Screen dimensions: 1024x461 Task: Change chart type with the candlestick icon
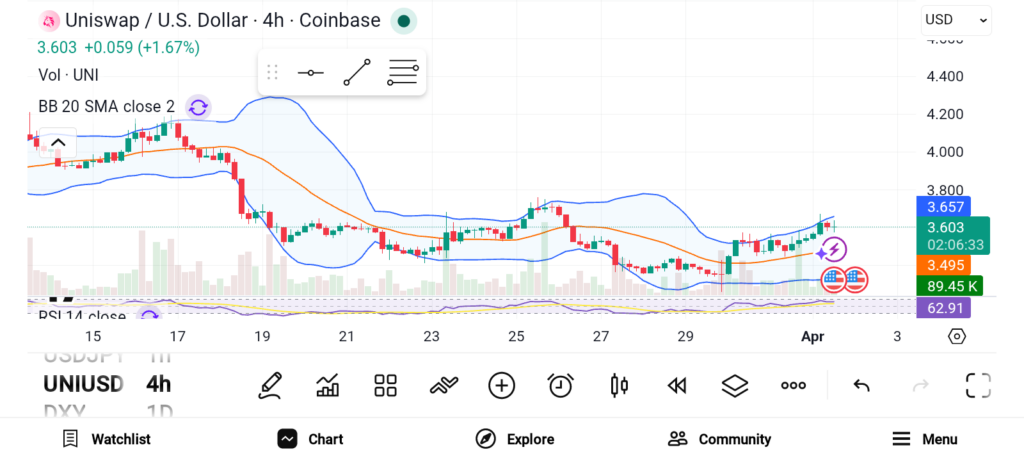pos(619,385)
